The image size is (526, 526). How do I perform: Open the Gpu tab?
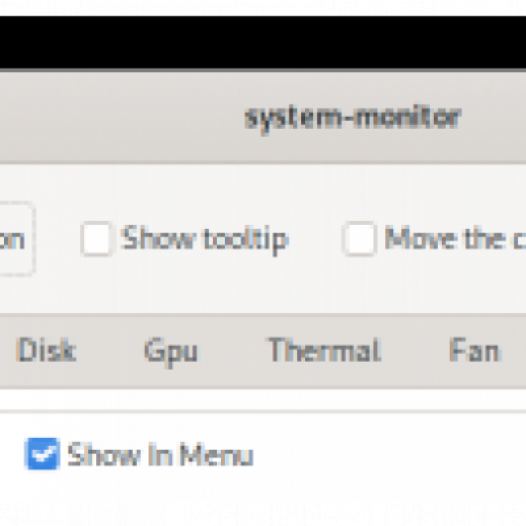(x=172, y=350)
